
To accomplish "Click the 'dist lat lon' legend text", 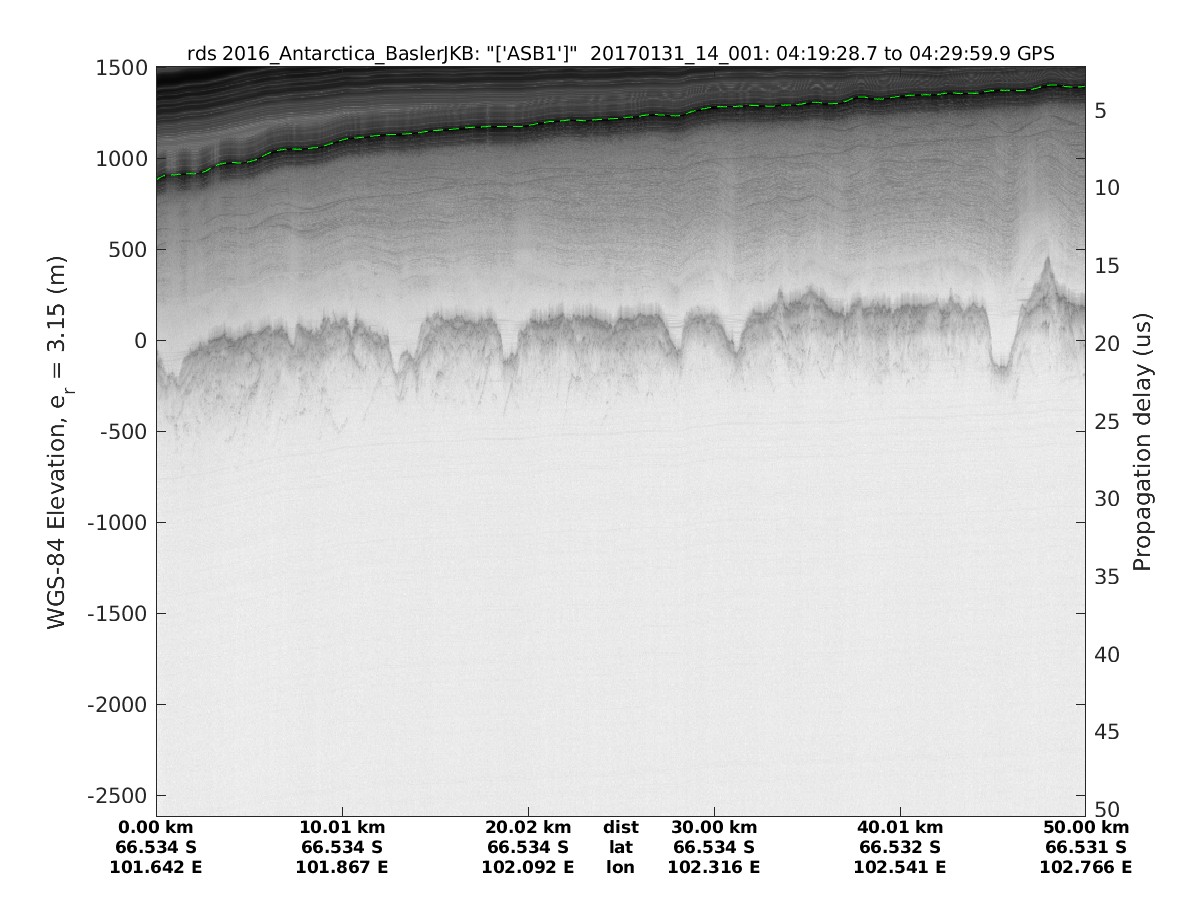I will (621, 847).
